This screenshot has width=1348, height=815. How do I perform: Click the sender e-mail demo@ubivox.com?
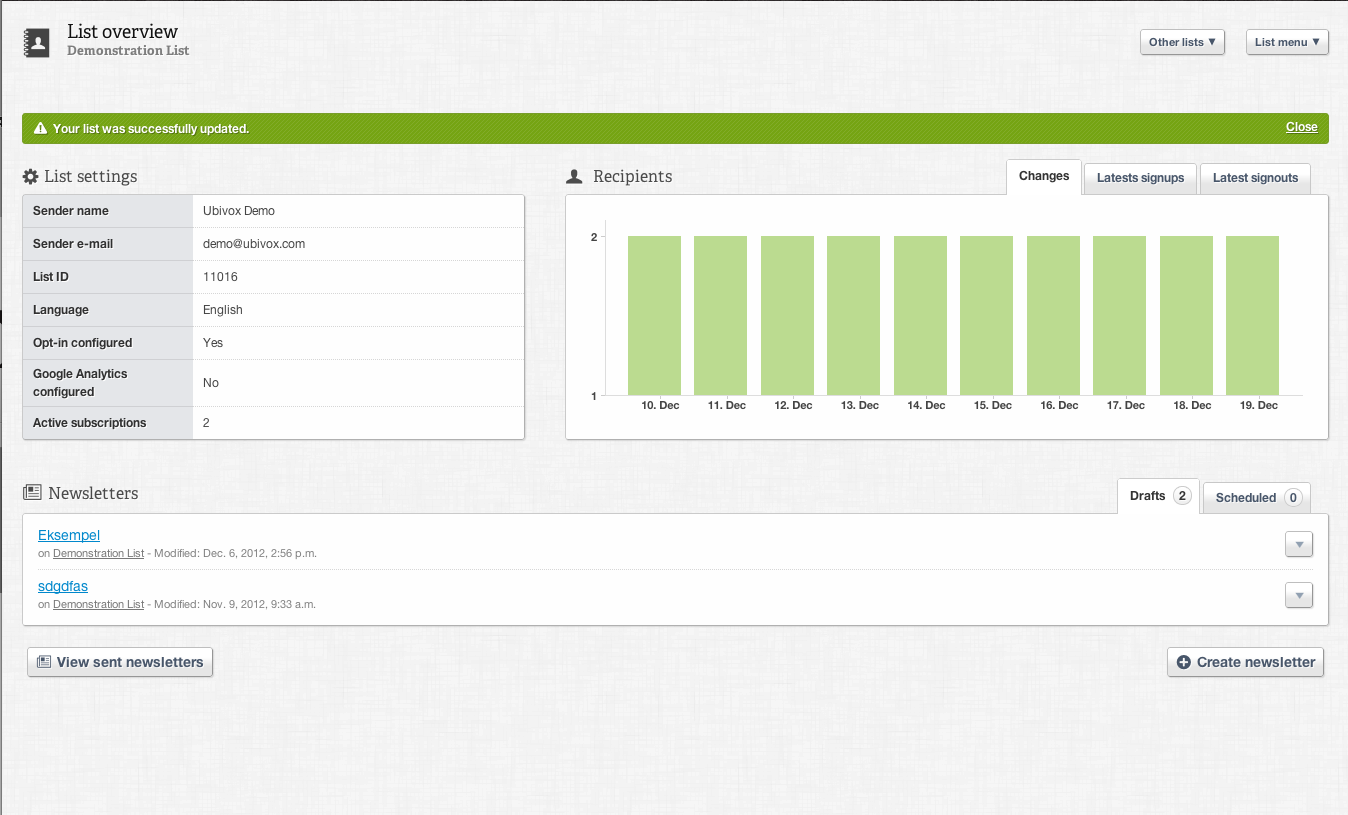click(x=254, y=244)
